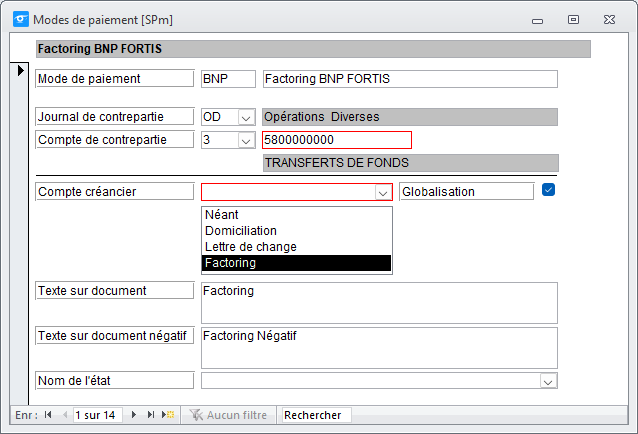Collapse the Compte créancier dropdown arrow
638x434 pixels.
[382, 192]
